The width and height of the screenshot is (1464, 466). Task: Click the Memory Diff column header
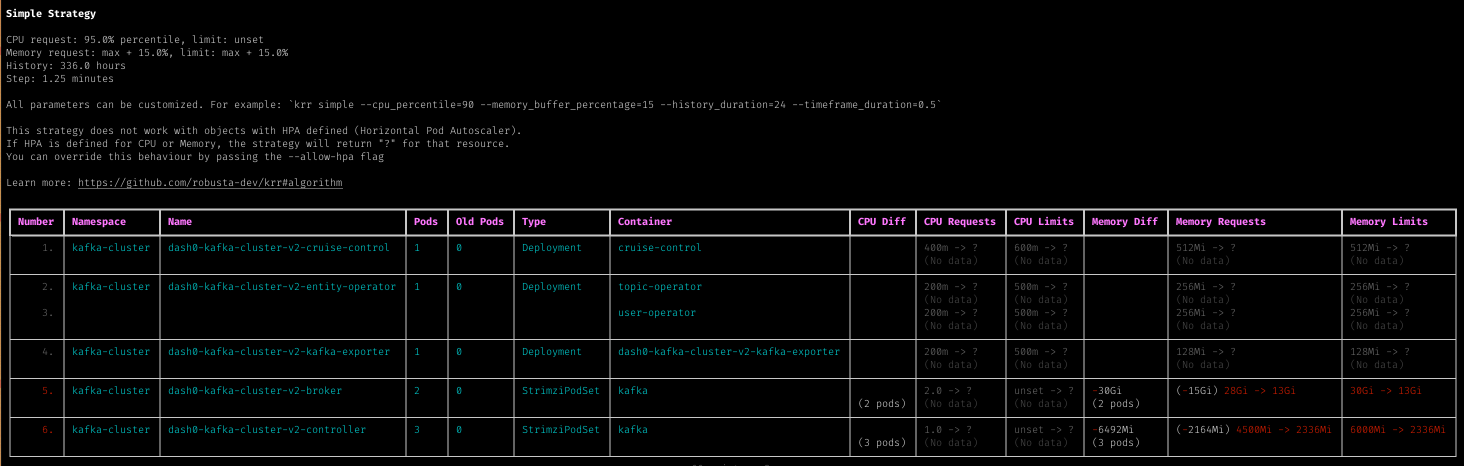pyautogui.click(x=1124, y=222)
